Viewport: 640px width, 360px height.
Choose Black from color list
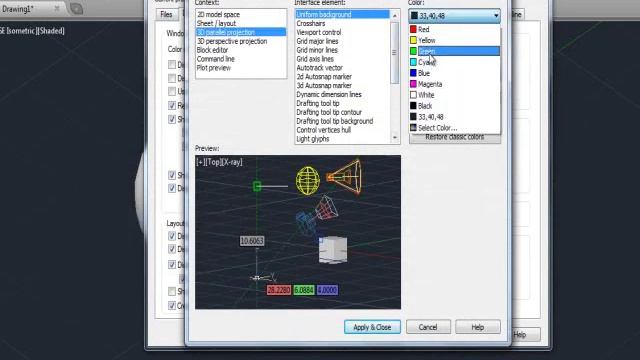454,106
